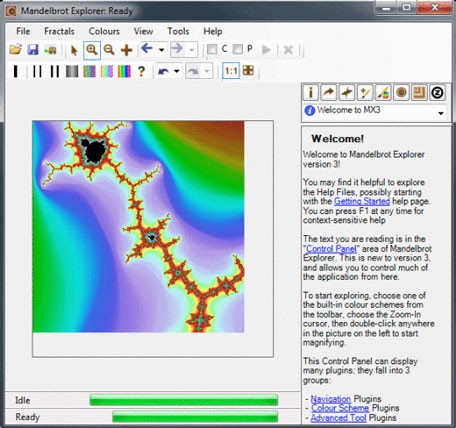Image resolution: width=456 pixels, height=428 pixels.
Task: Open the Fractals menu
Action: [x=59, y=31]
